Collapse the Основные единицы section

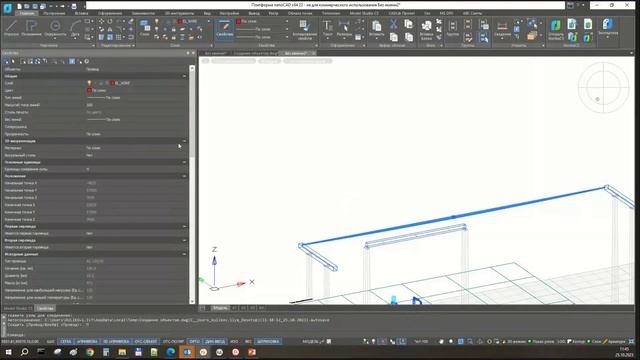tap(184, 162)
